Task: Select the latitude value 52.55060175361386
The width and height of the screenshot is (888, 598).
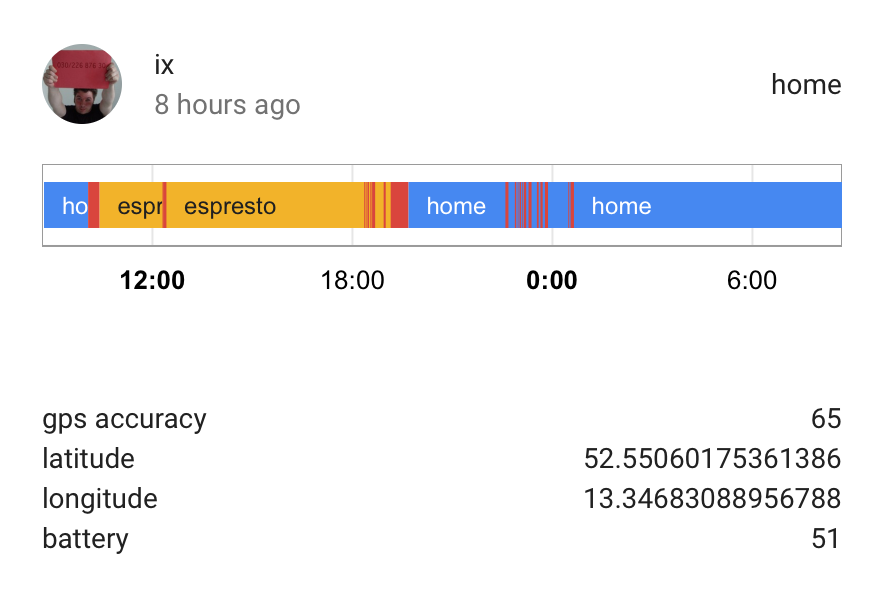Action: pos(712,459)
